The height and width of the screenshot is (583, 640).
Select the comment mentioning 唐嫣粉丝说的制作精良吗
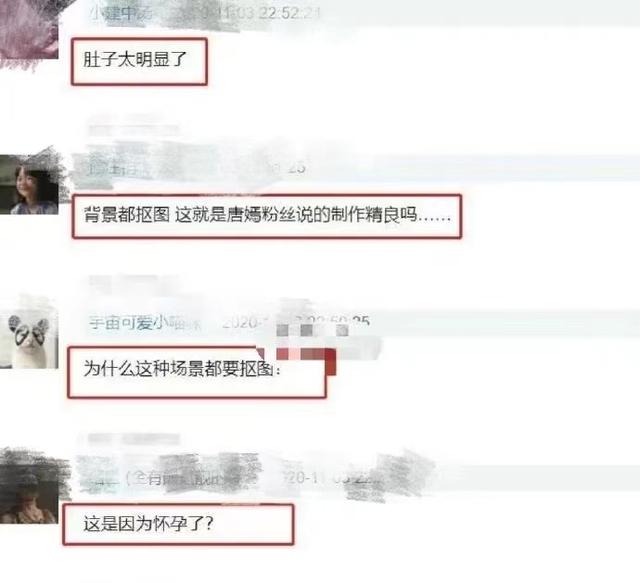(267, 216)
